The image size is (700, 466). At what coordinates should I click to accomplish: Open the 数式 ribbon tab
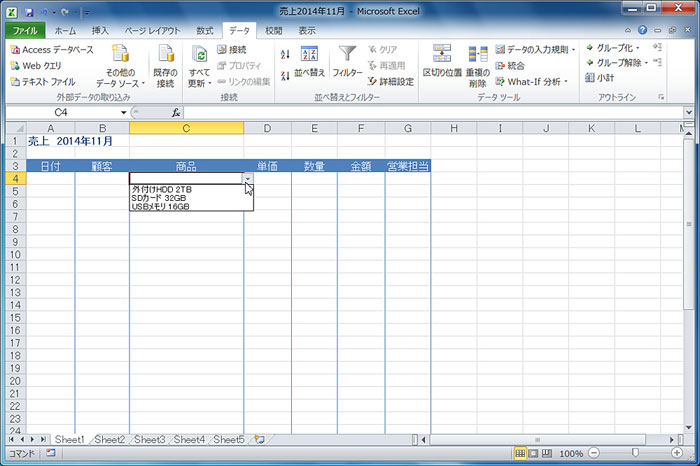coord(204,31)
